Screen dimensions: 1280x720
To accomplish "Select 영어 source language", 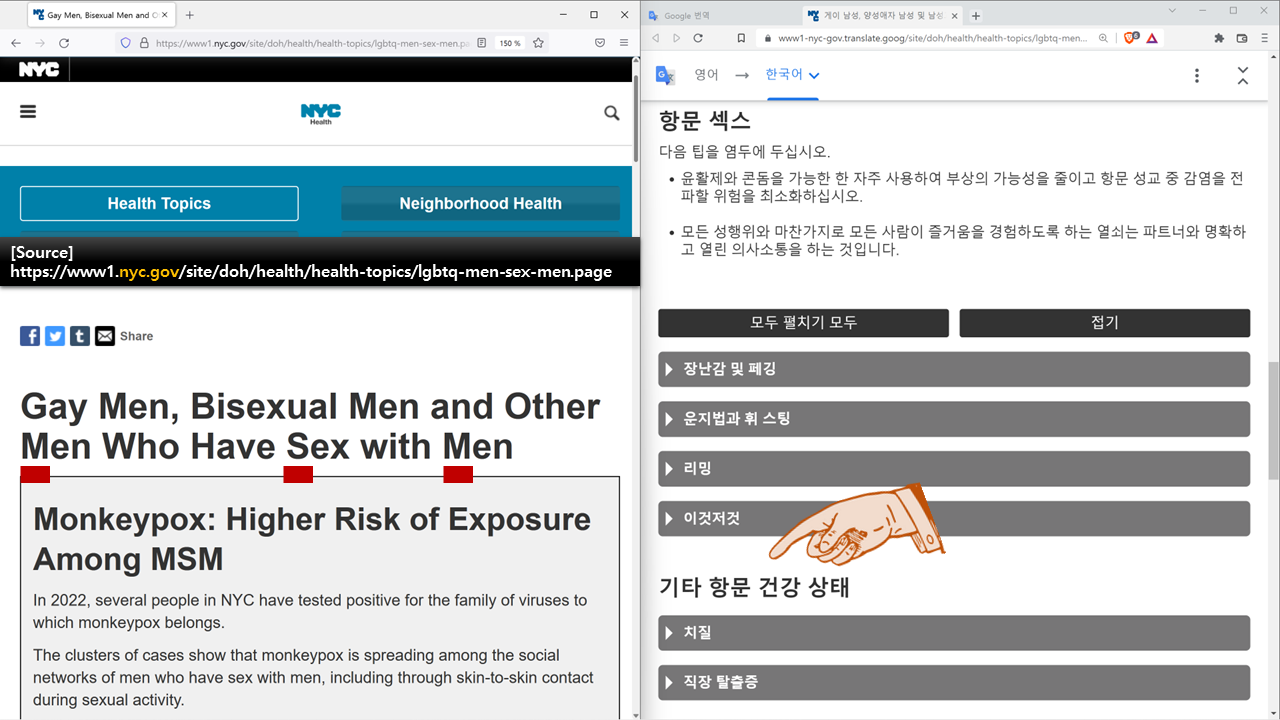I will click(x=706, y=75).
